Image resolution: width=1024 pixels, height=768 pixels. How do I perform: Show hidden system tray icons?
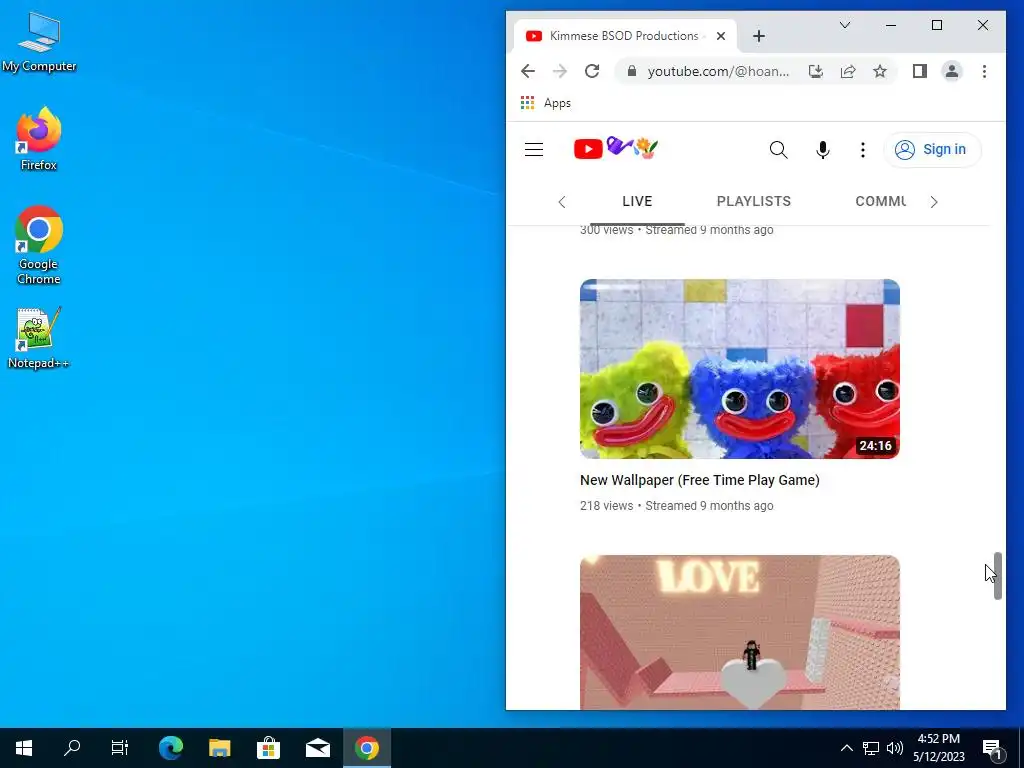846,748
